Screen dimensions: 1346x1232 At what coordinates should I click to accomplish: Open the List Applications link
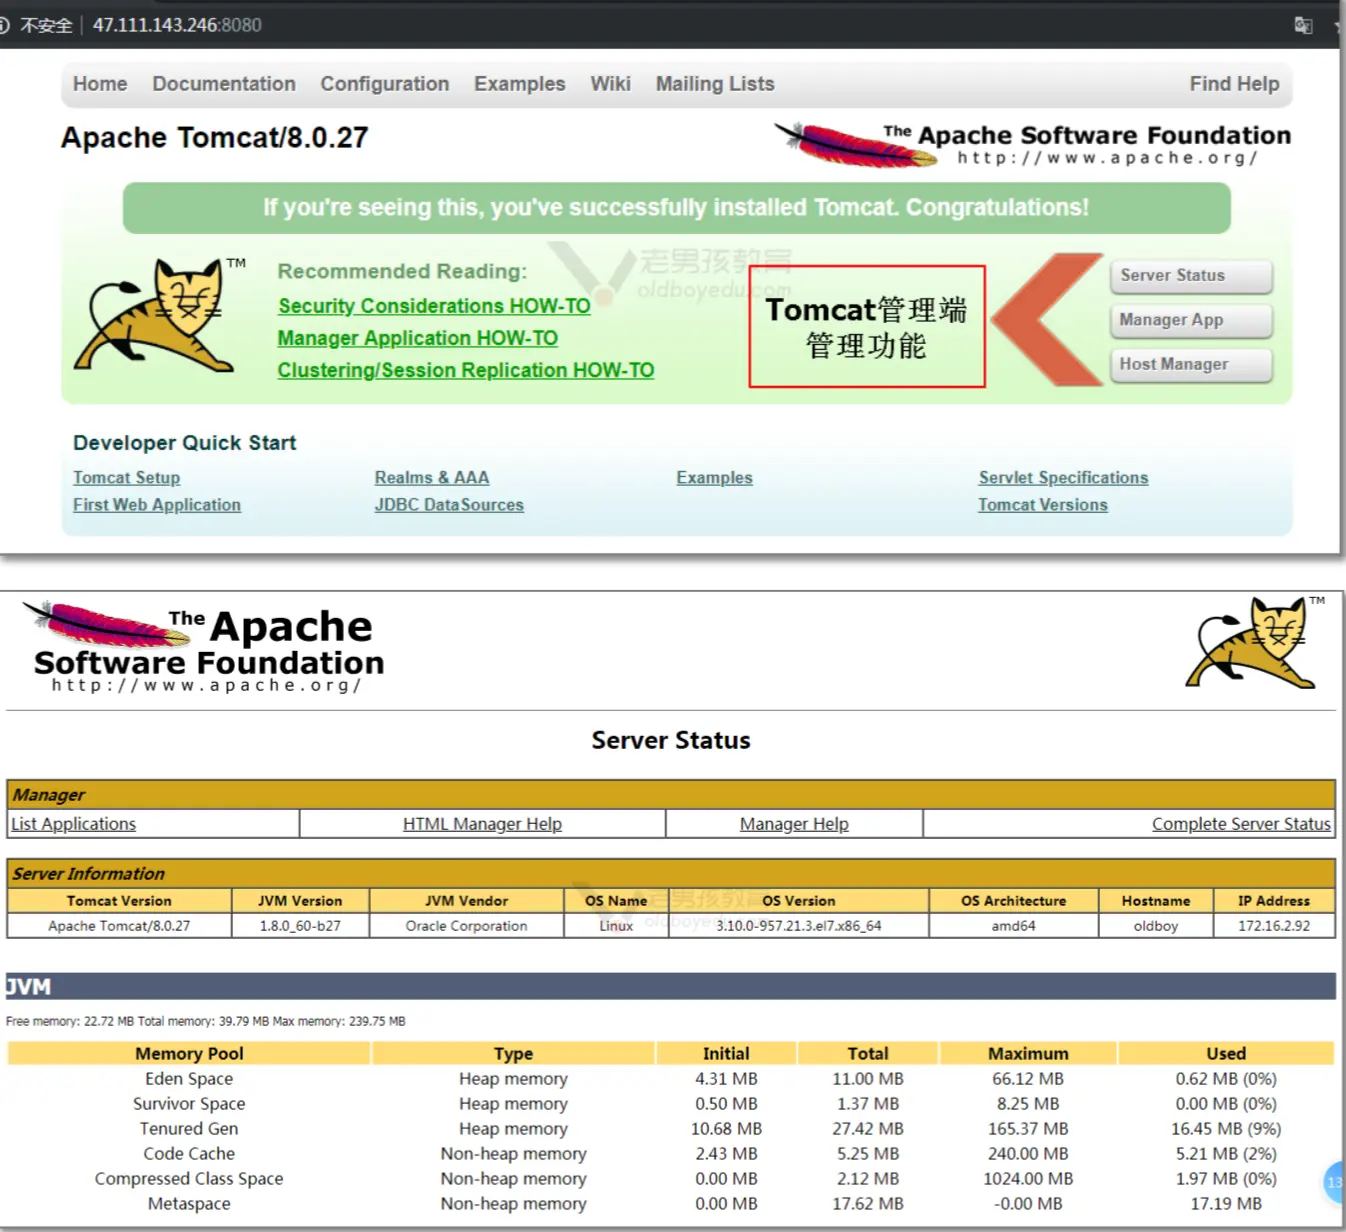(74, 824)
